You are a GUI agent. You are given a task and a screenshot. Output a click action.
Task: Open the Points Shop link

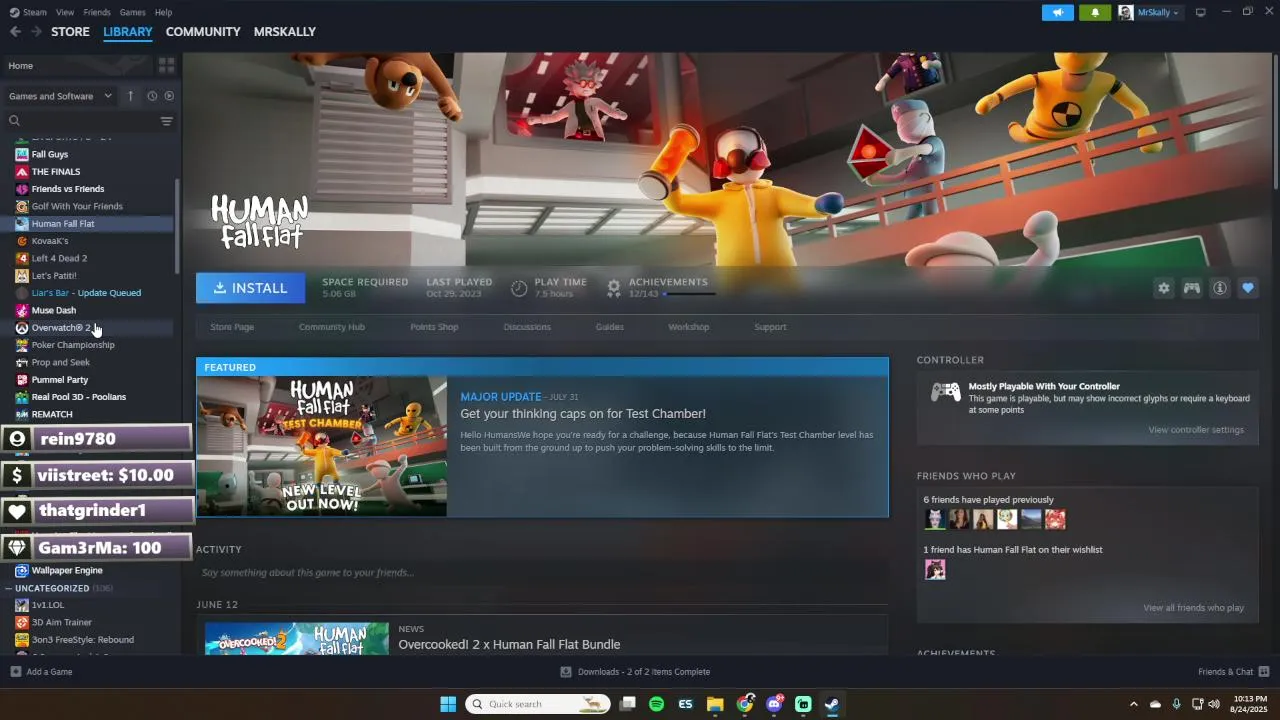434,327
